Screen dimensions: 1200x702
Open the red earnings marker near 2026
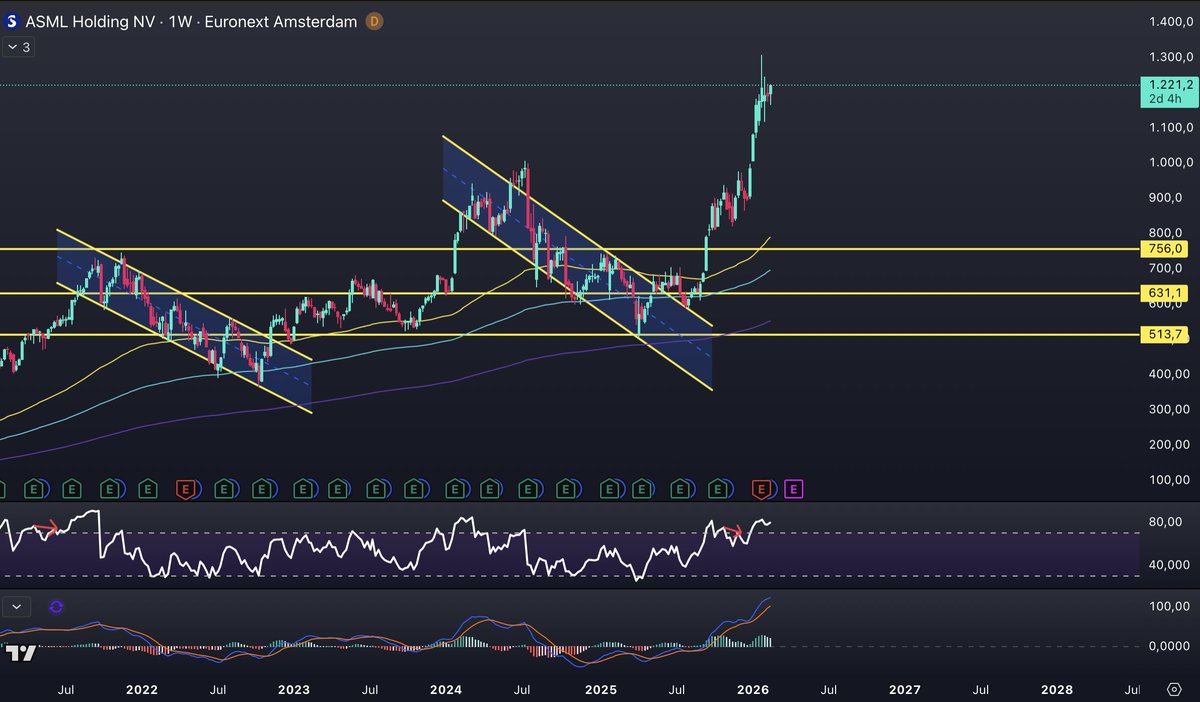[761, 488]
